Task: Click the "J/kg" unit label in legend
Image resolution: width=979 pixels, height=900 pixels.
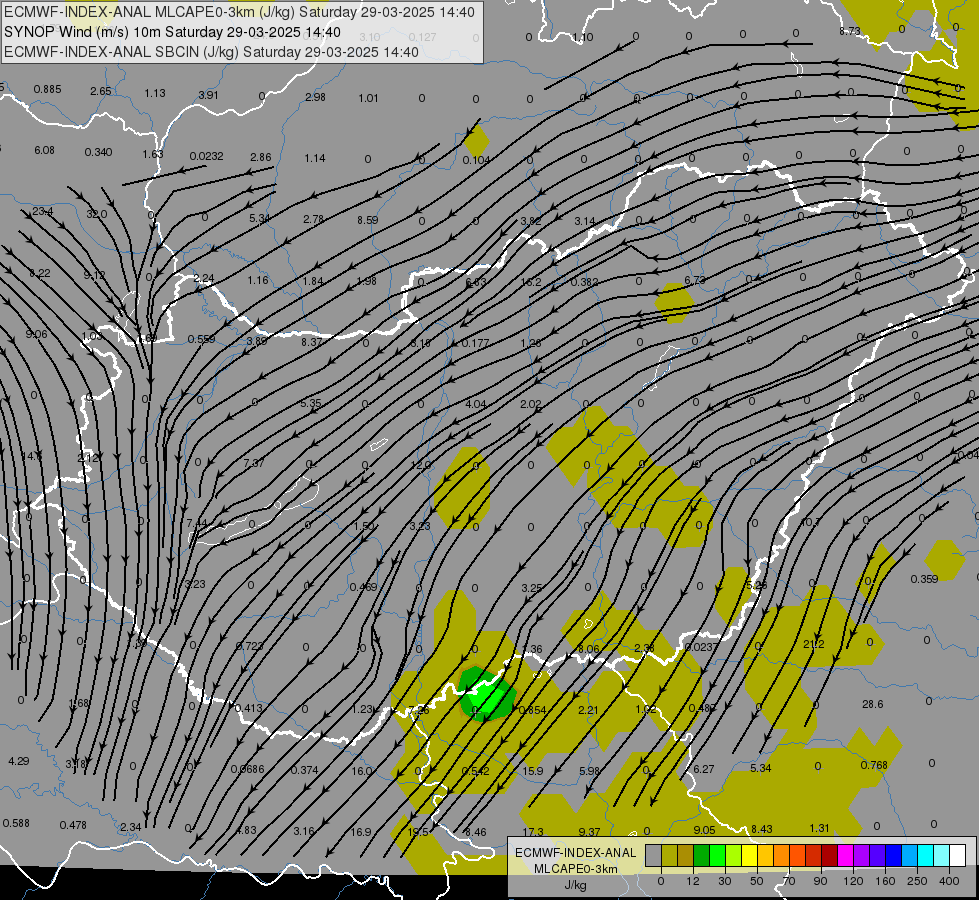Action: (575, 885)
